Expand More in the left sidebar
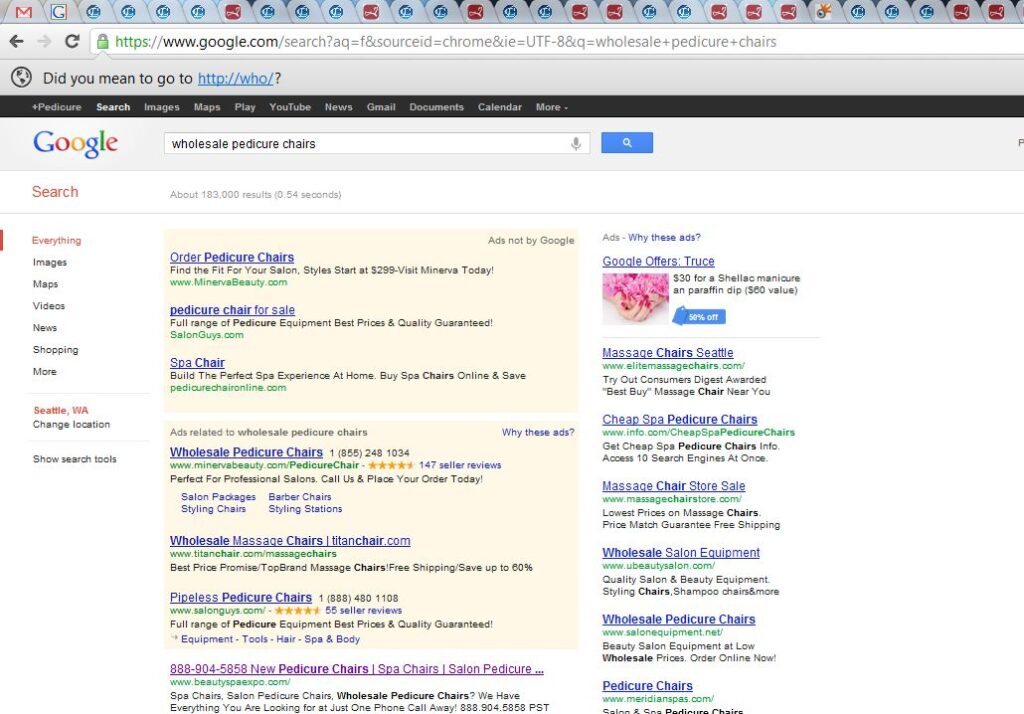The image size is (1024, 714). point(44,372)
